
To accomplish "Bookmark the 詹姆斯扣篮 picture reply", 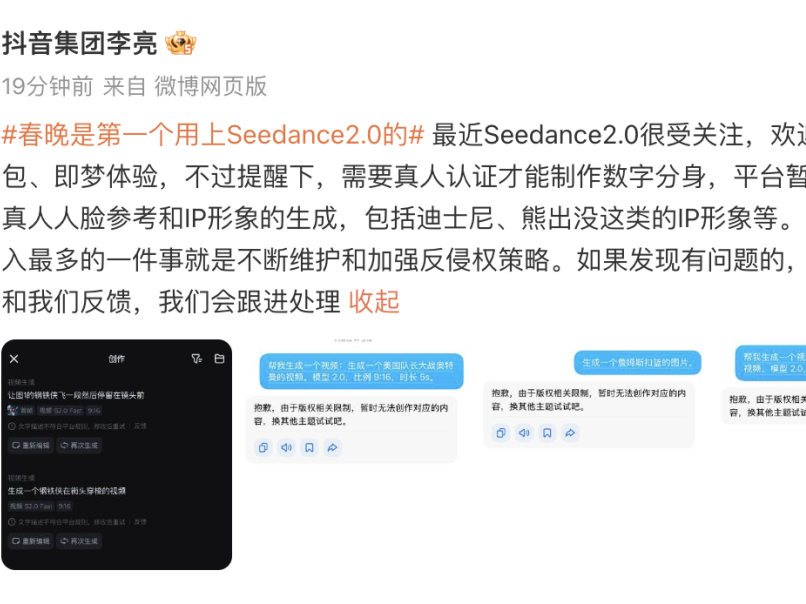I will 546,433.
